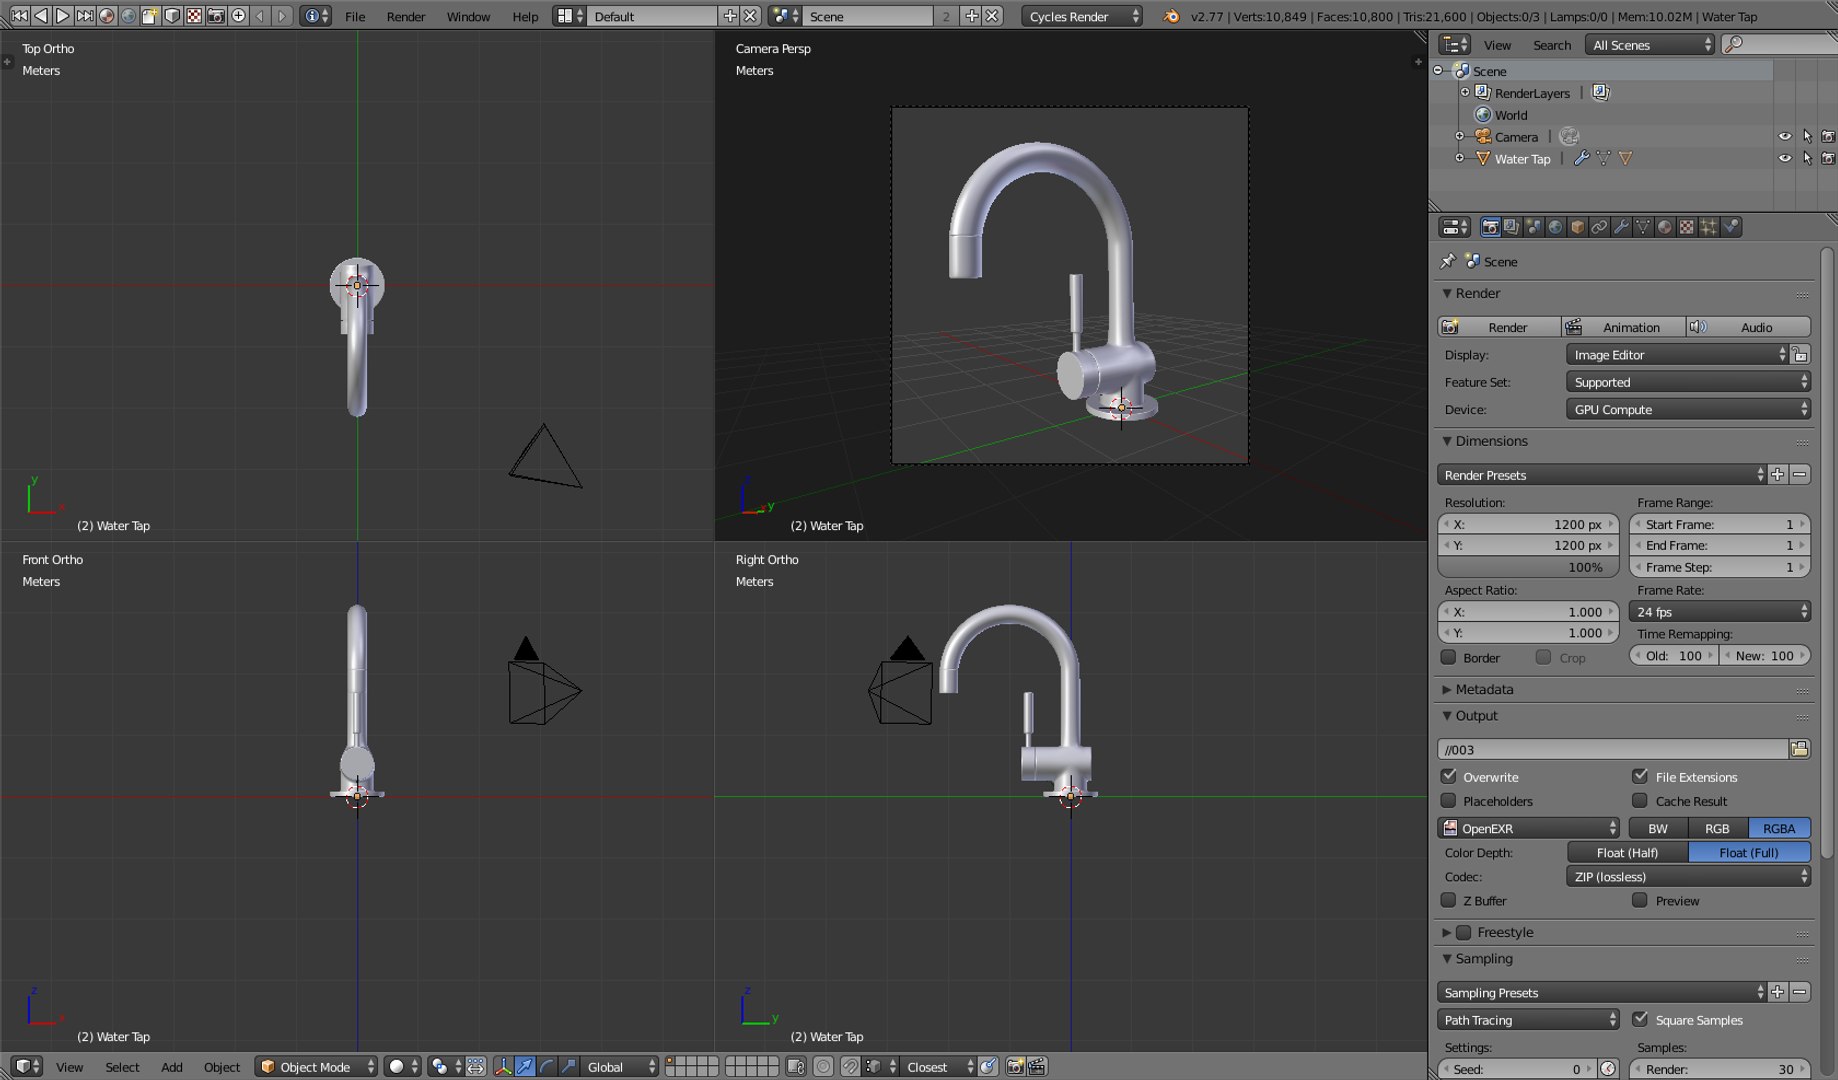The image size is (1838, 1080).
Task: Toggle the Square Samples checkbox
Action: click(1640, 1019)
